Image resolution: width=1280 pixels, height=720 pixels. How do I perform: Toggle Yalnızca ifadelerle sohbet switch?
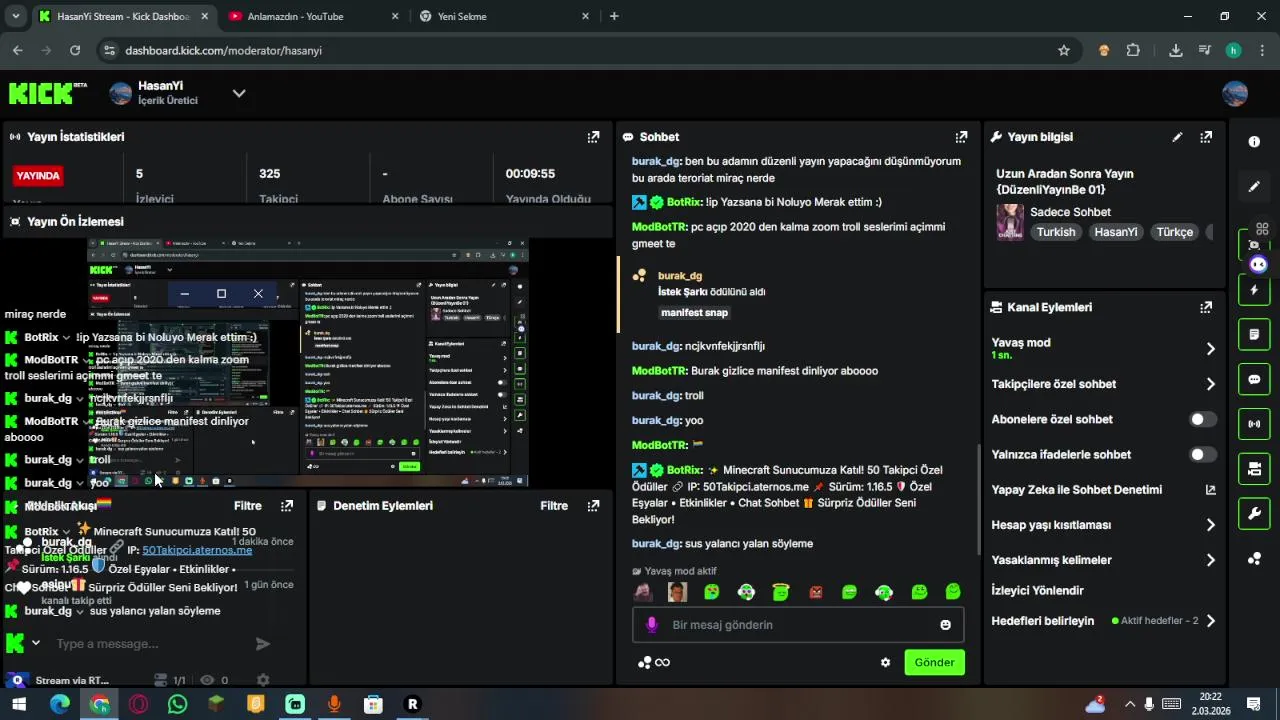[x=1203, y=454]
